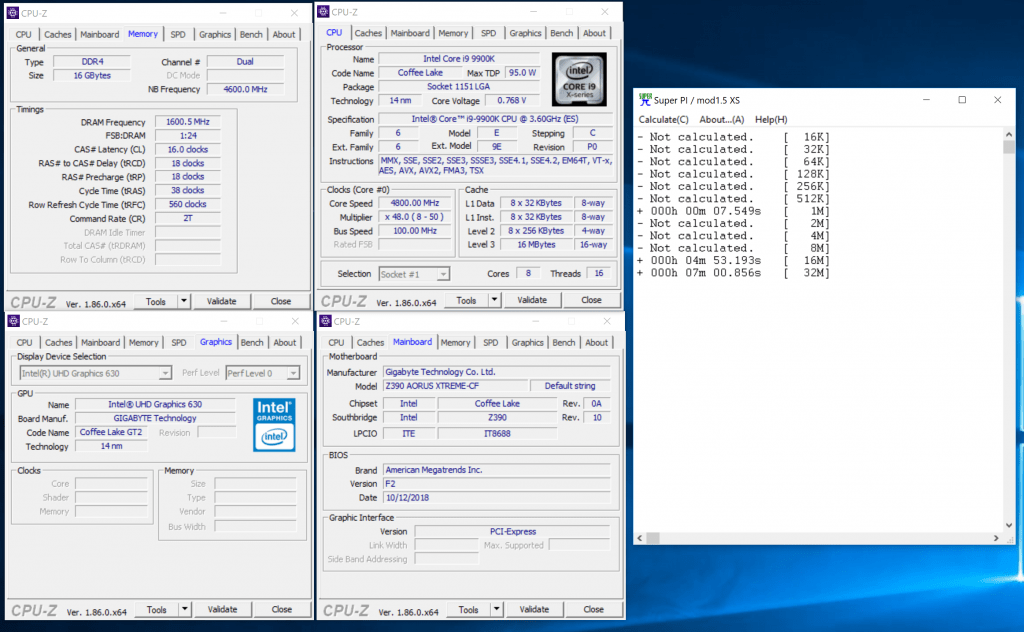Maximize the Super PI window
Screen dimensions: 1024x632
tap(962, 100)
